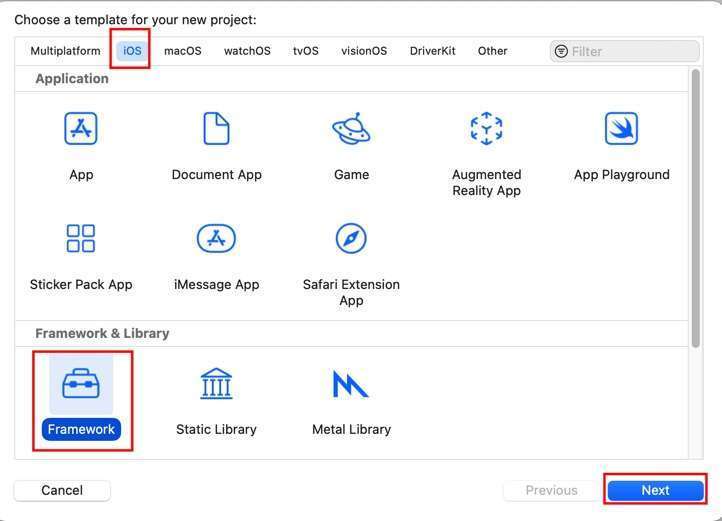The width and height of the screenshot is (722, 521).
Task: Switch to the watchOS tab
Action: (247, 51)
